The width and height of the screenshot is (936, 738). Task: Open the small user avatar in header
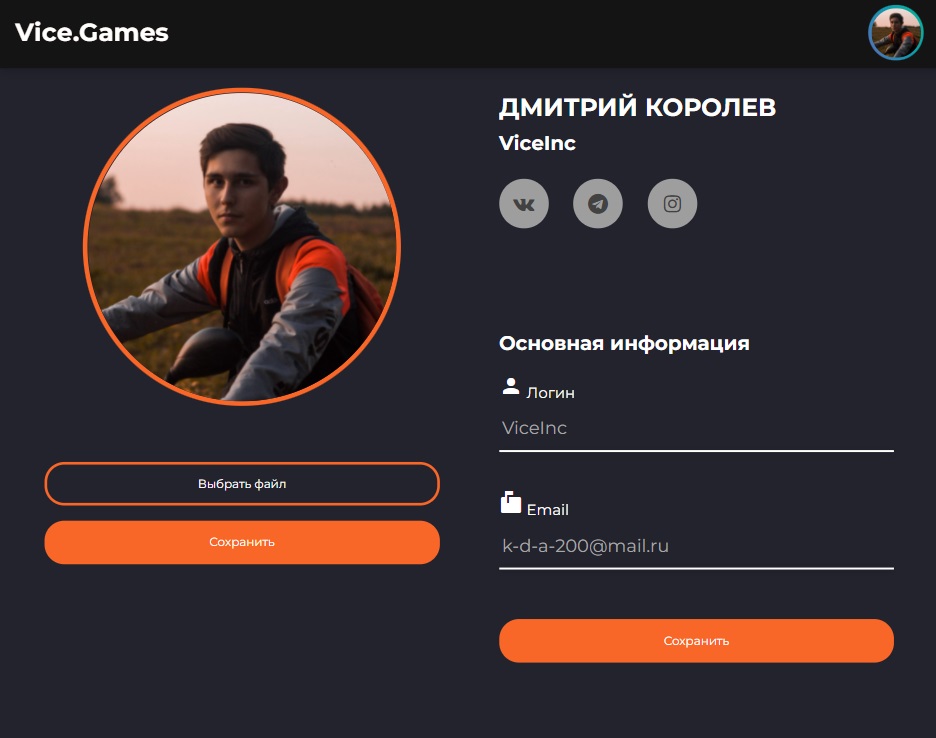click(x=895, y=33)
